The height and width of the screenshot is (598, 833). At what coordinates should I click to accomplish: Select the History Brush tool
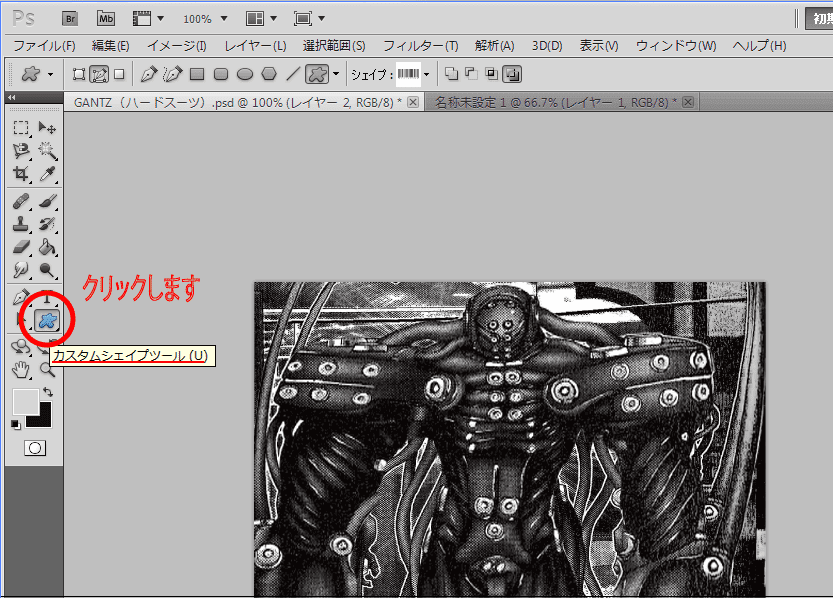pyautogui.click(x=47, y=225)
